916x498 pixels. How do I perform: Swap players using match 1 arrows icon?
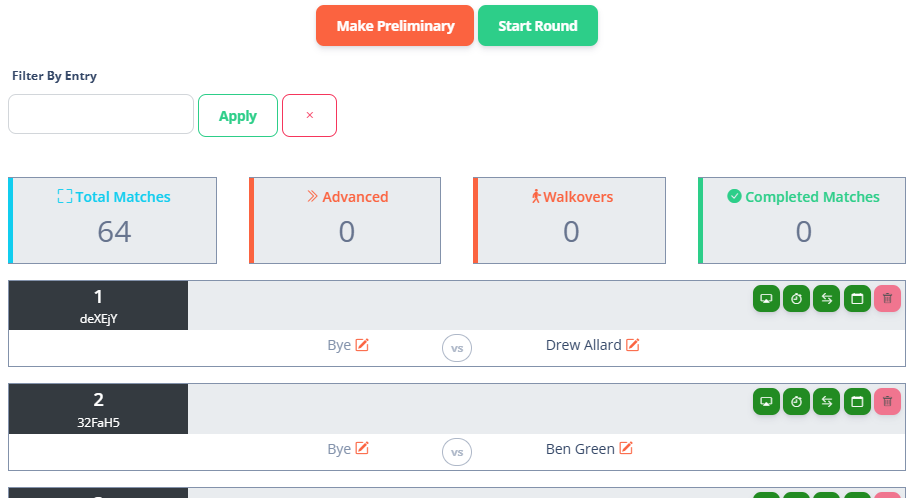coord(827,299)
